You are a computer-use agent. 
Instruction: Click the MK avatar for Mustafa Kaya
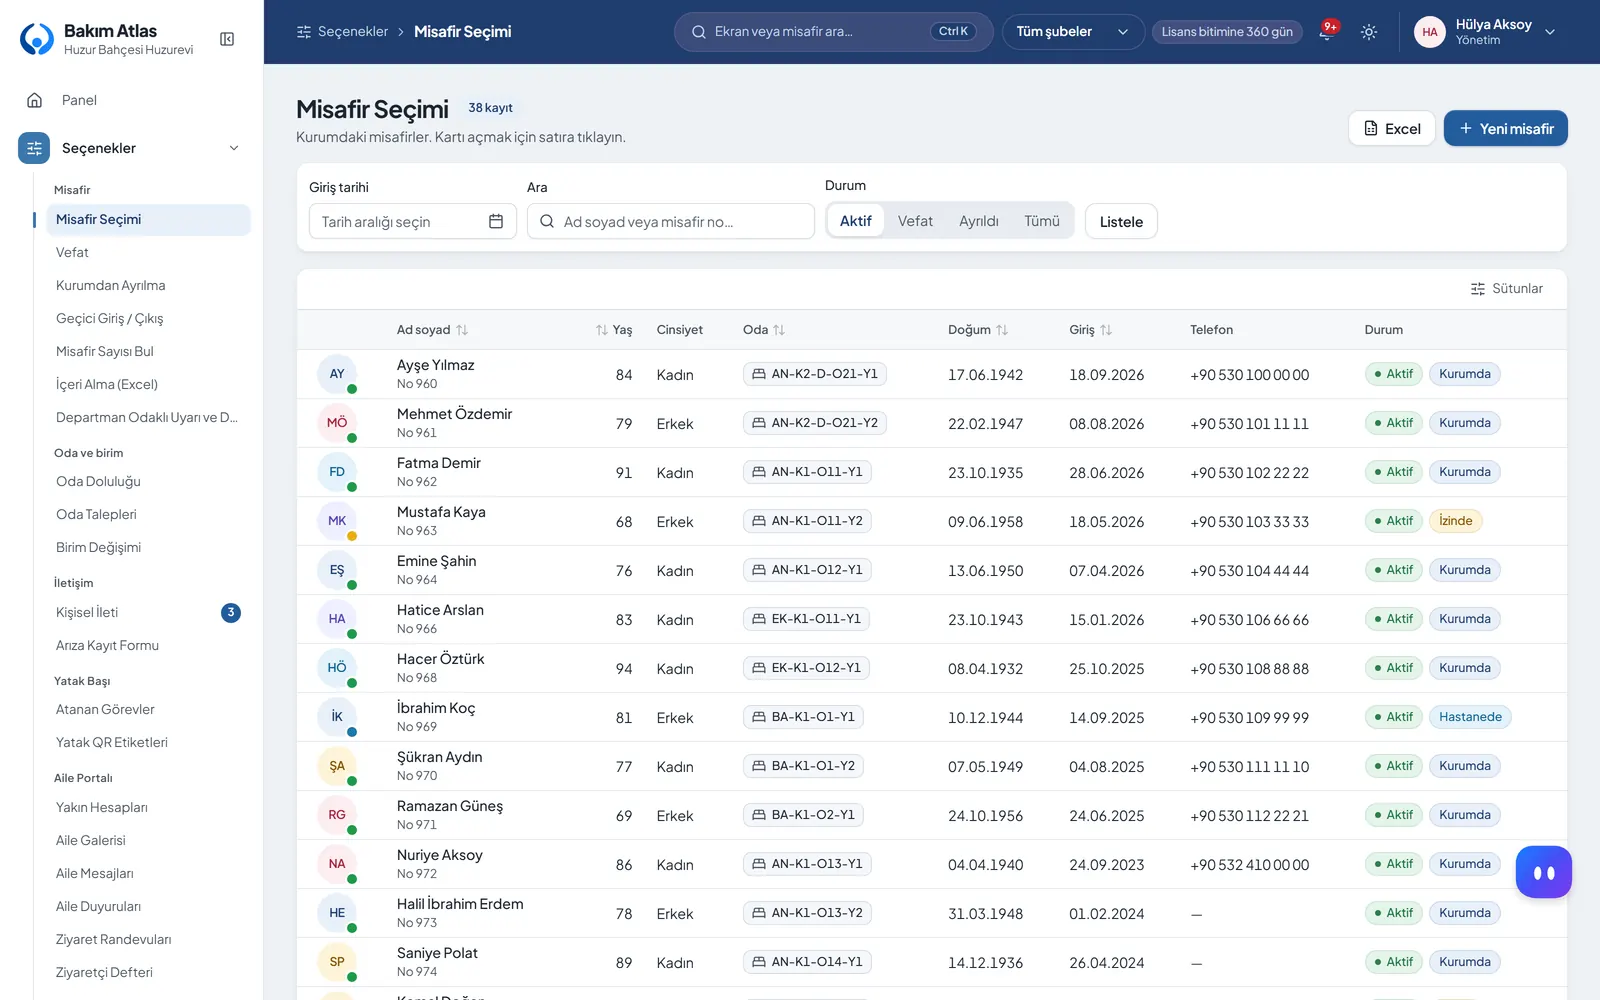coord(337,521)
